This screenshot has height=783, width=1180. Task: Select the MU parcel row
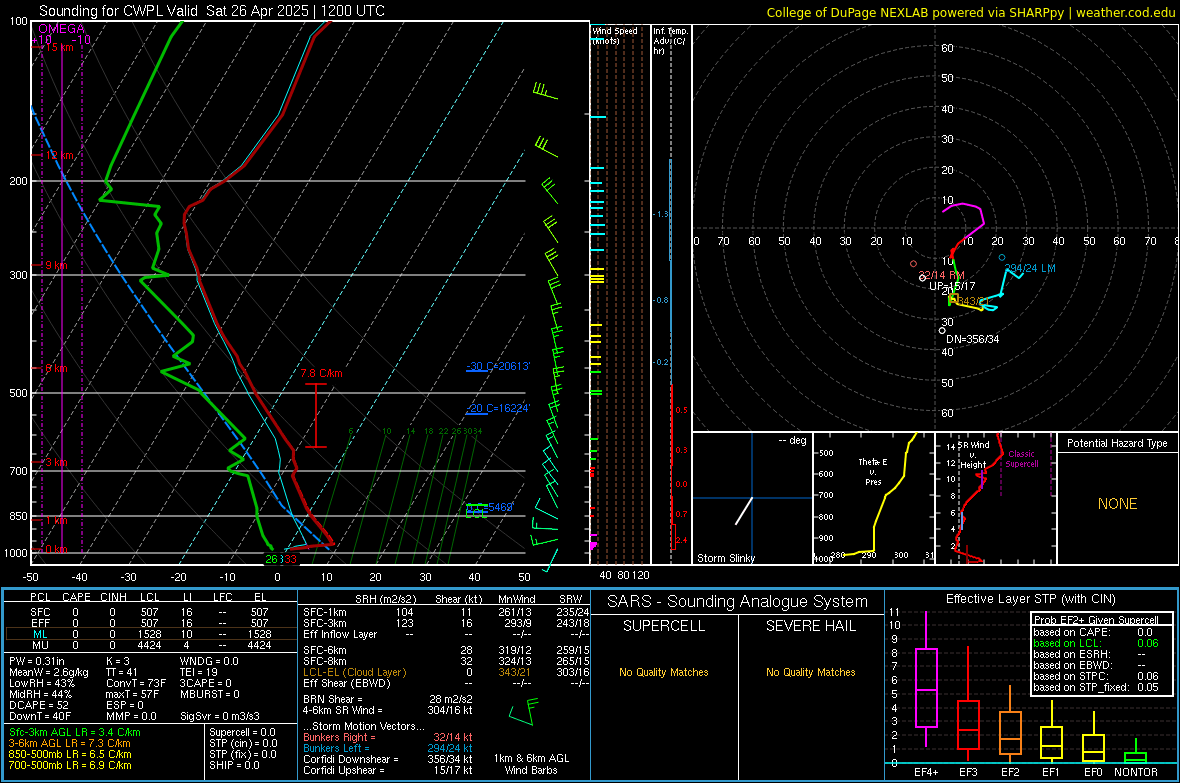coord(149,645)
